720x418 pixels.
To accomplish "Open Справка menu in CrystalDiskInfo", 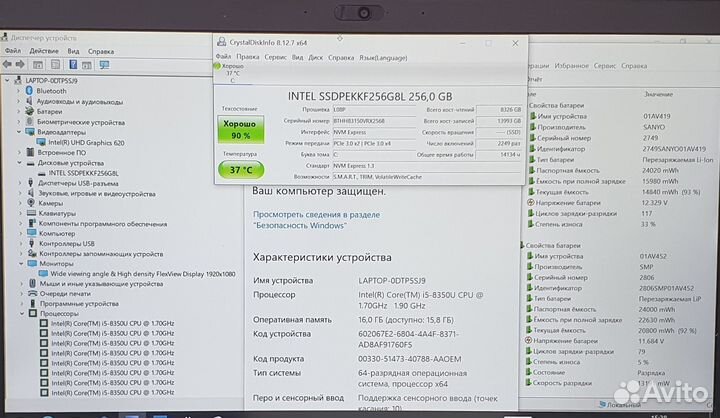I will tap(341, 57).
